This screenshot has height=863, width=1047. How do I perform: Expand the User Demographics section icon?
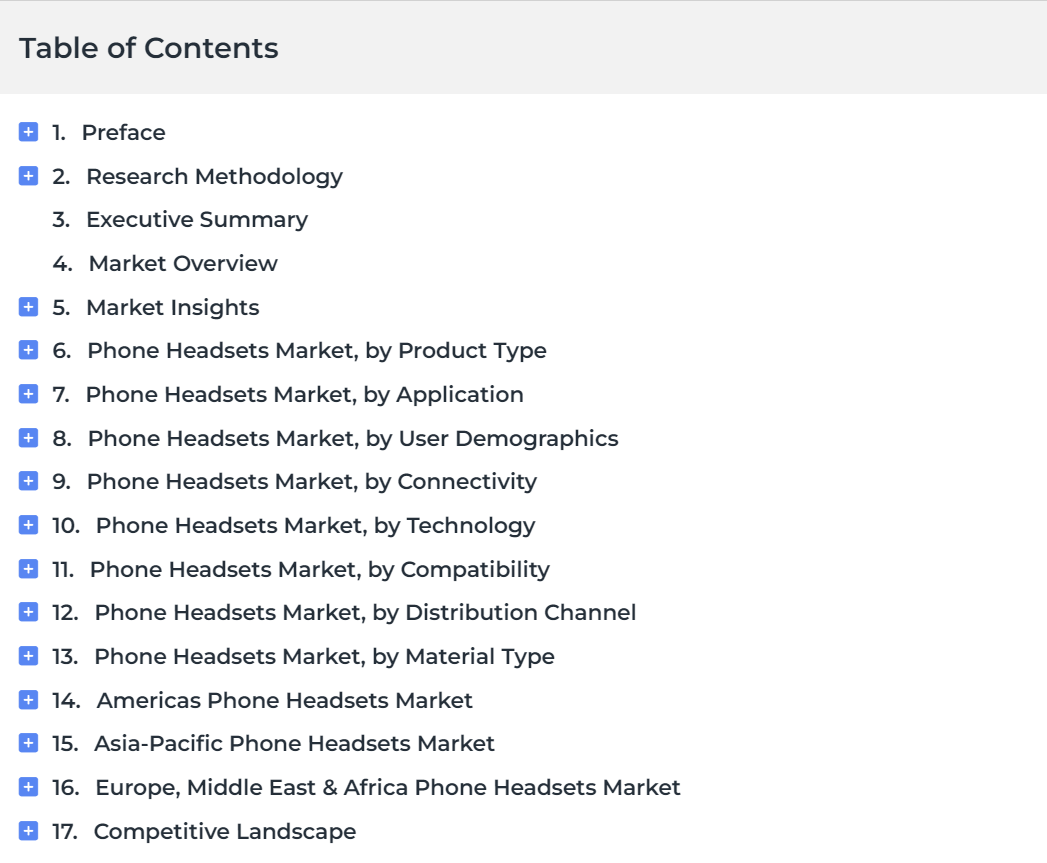tap(28, 438)
